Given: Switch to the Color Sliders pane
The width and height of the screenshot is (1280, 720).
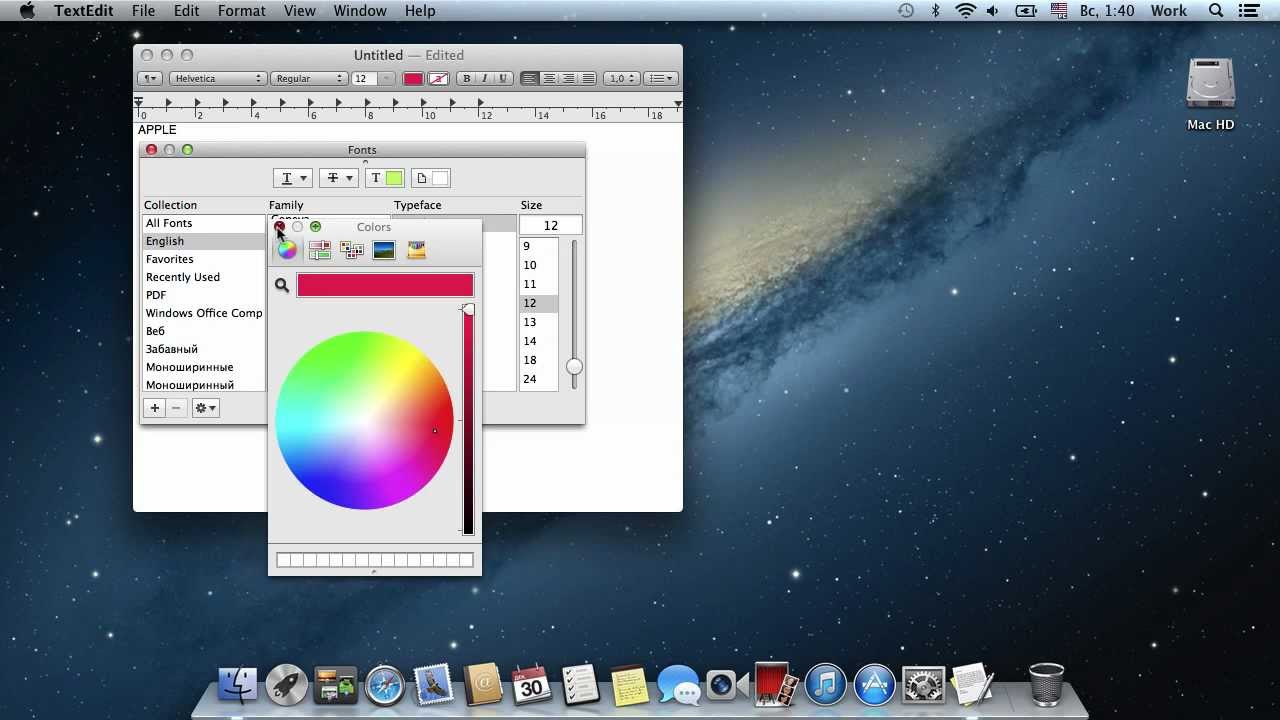Looking at the screenshot, I should tap(320, 250).
